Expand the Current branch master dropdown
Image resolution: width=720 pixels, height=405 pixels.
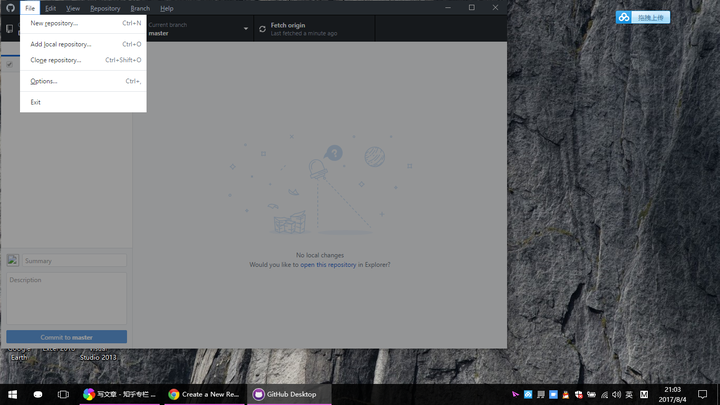(197, 29)
